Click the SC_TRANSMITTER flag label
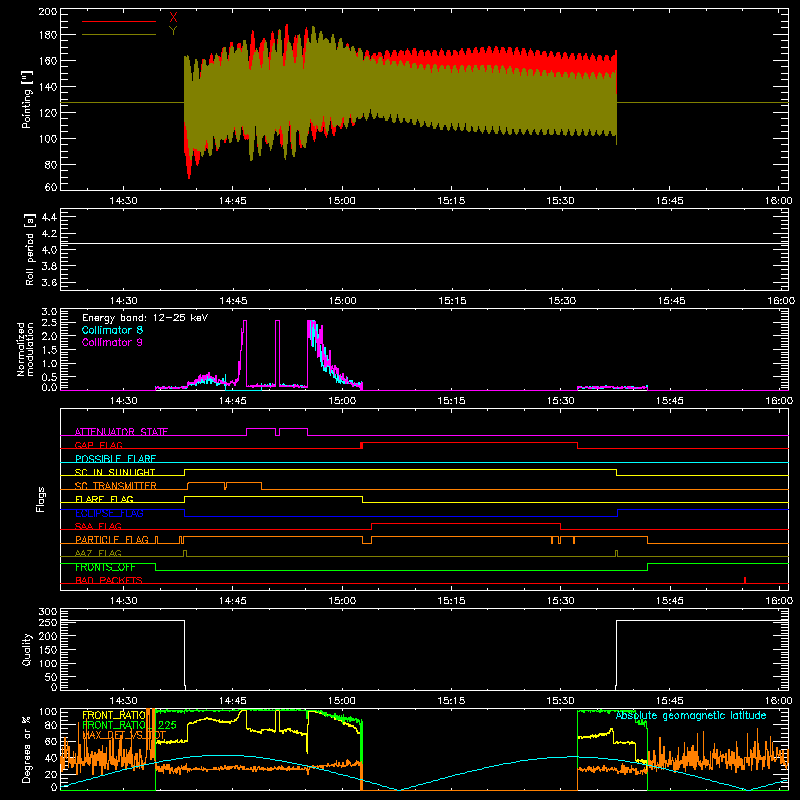The width and height of the screenshot is (800, 800). 116,485
